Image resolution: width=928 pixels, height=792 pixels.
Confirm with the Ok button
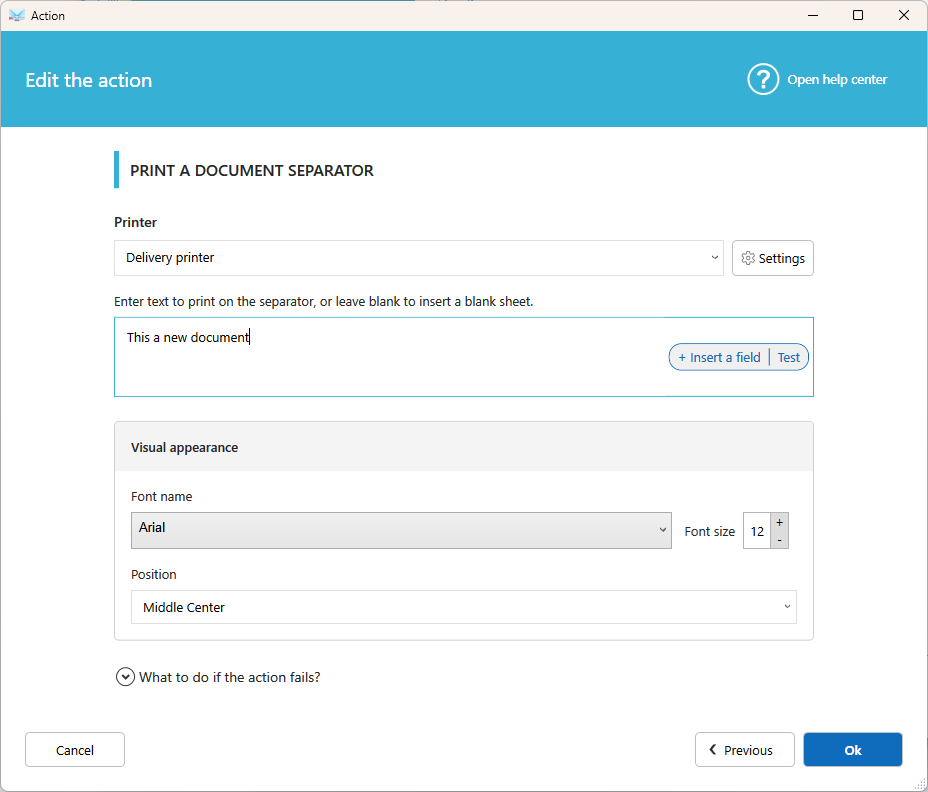852,750
